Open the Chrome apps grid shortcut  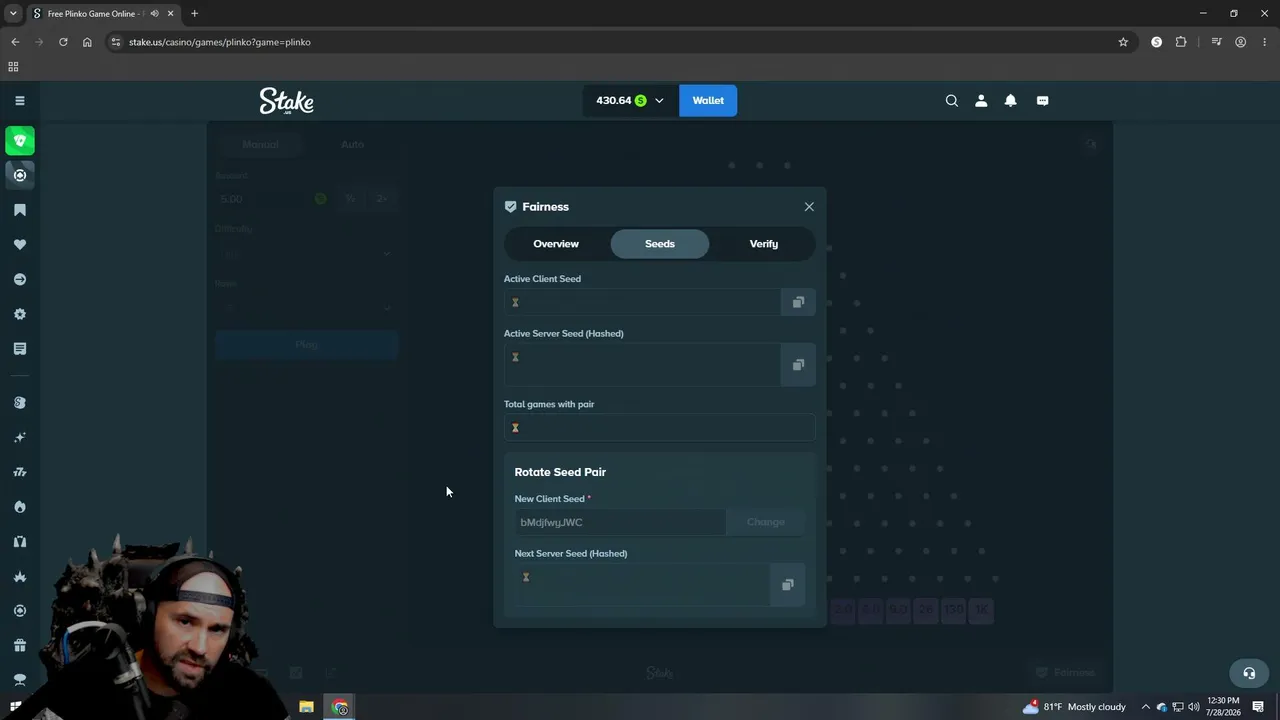[x=13, y=67]
